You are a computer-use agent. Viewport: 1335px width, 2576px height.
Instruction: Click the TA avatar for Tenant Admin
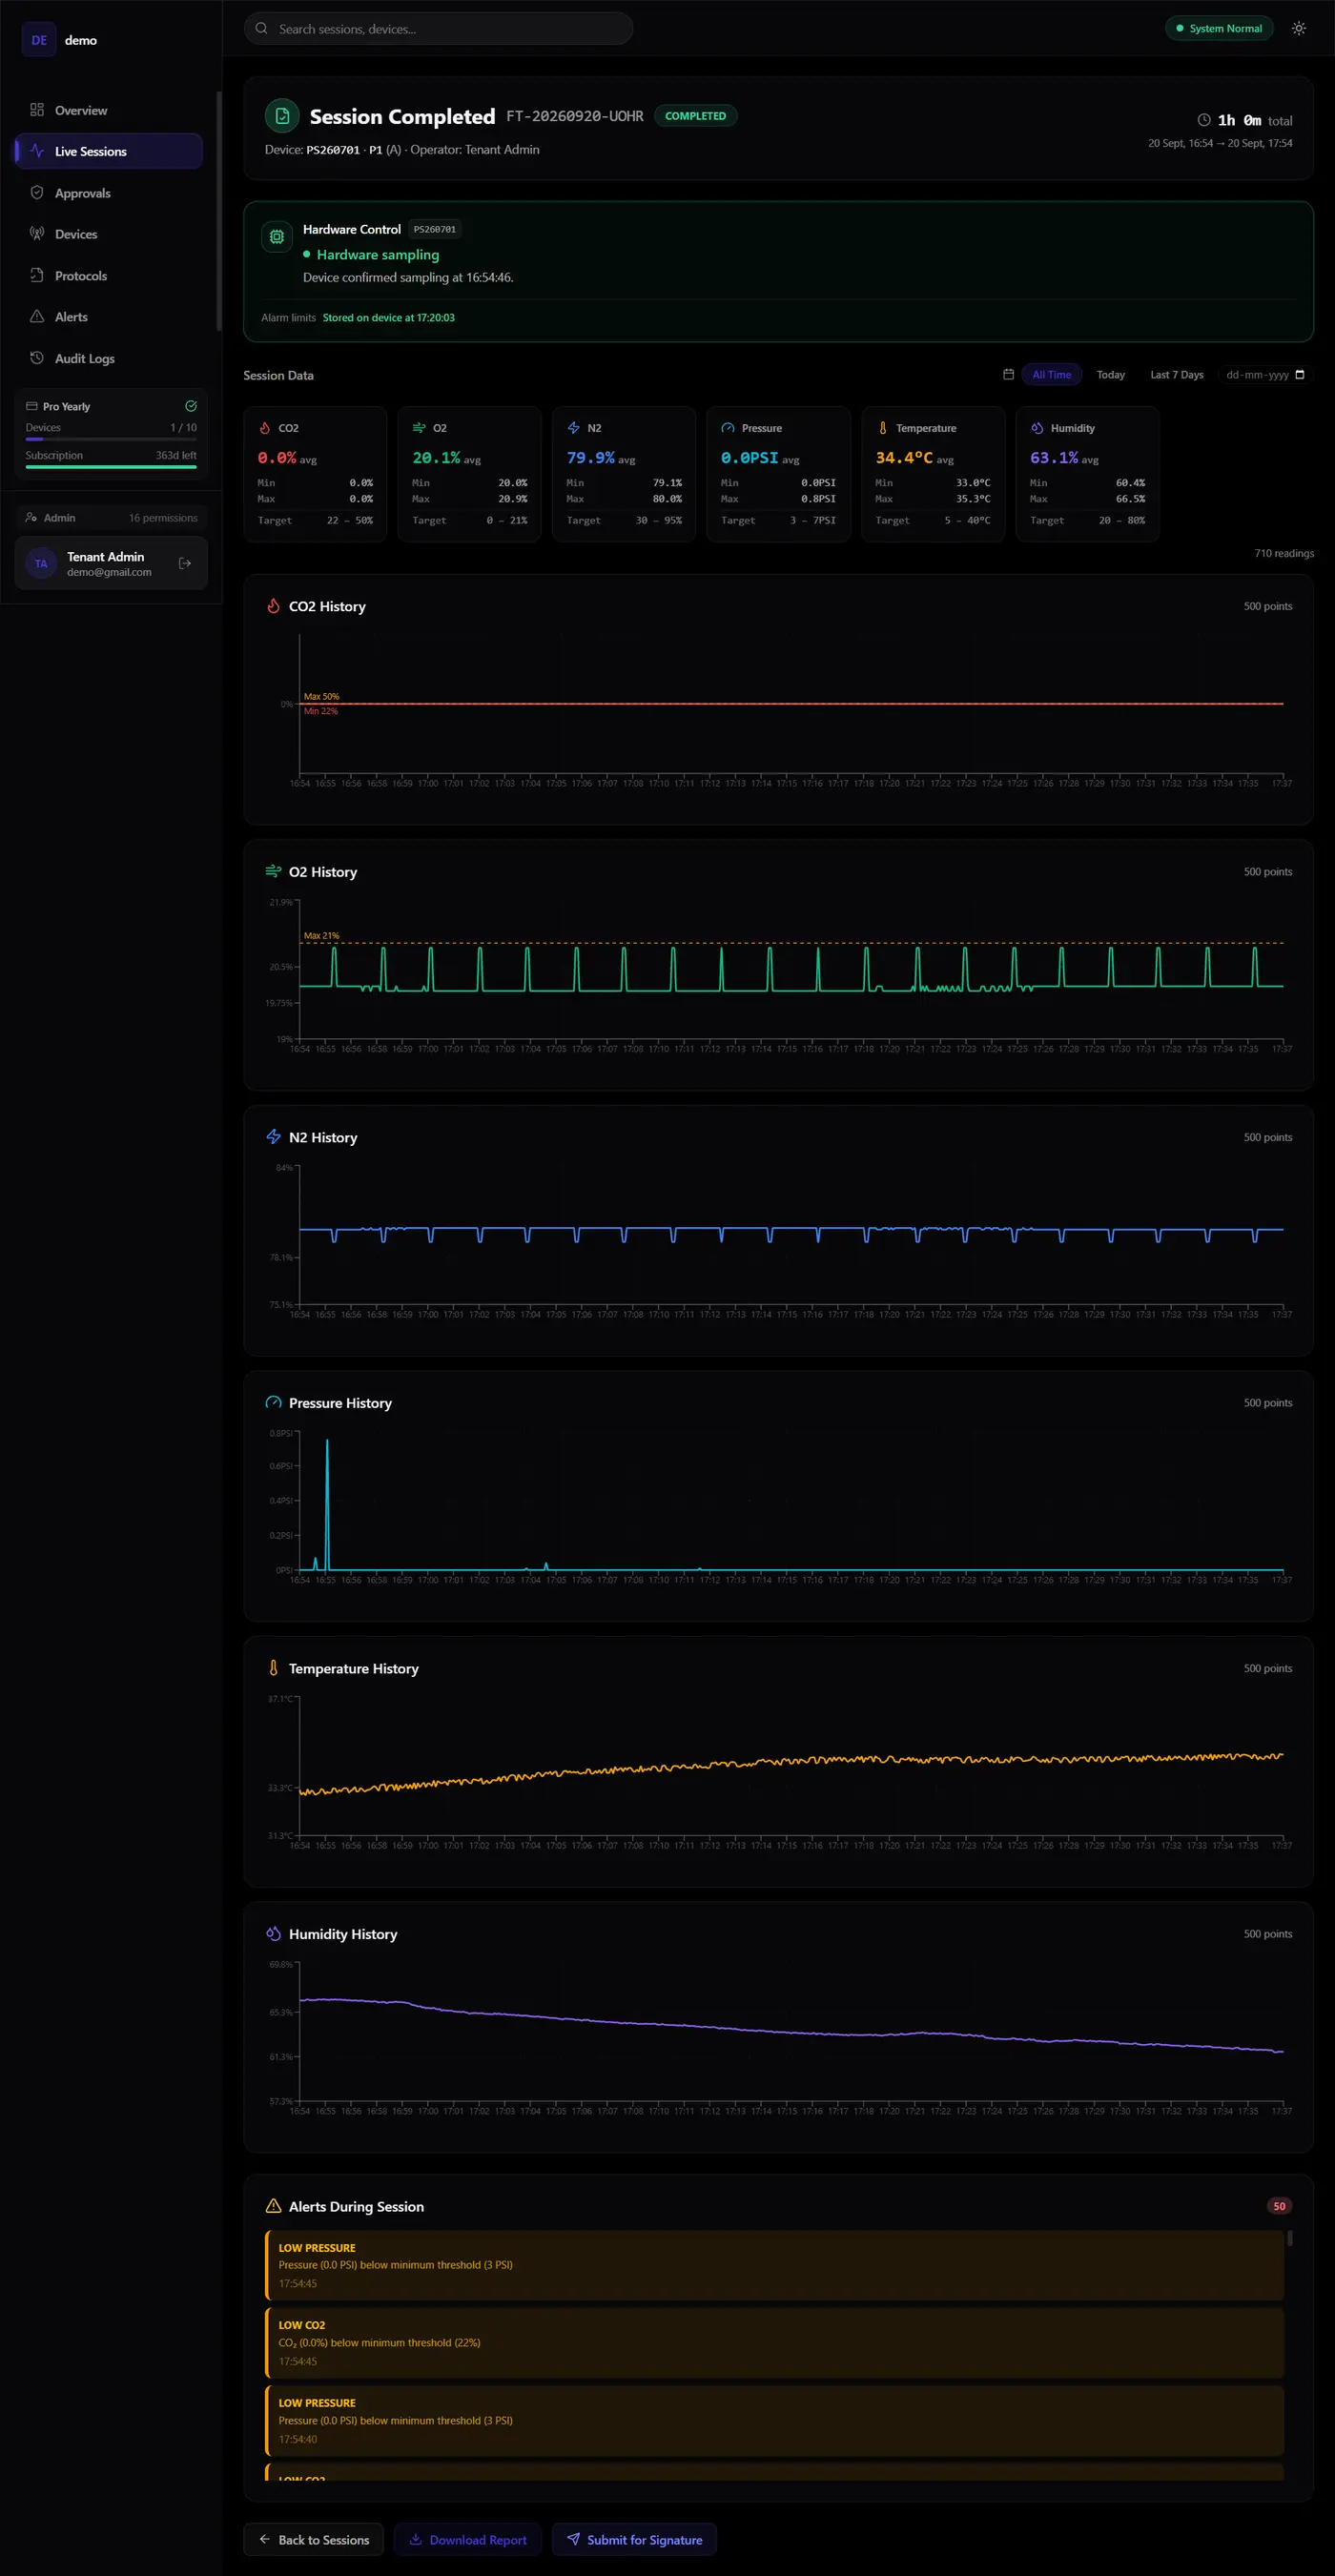(x=41, y=563)
